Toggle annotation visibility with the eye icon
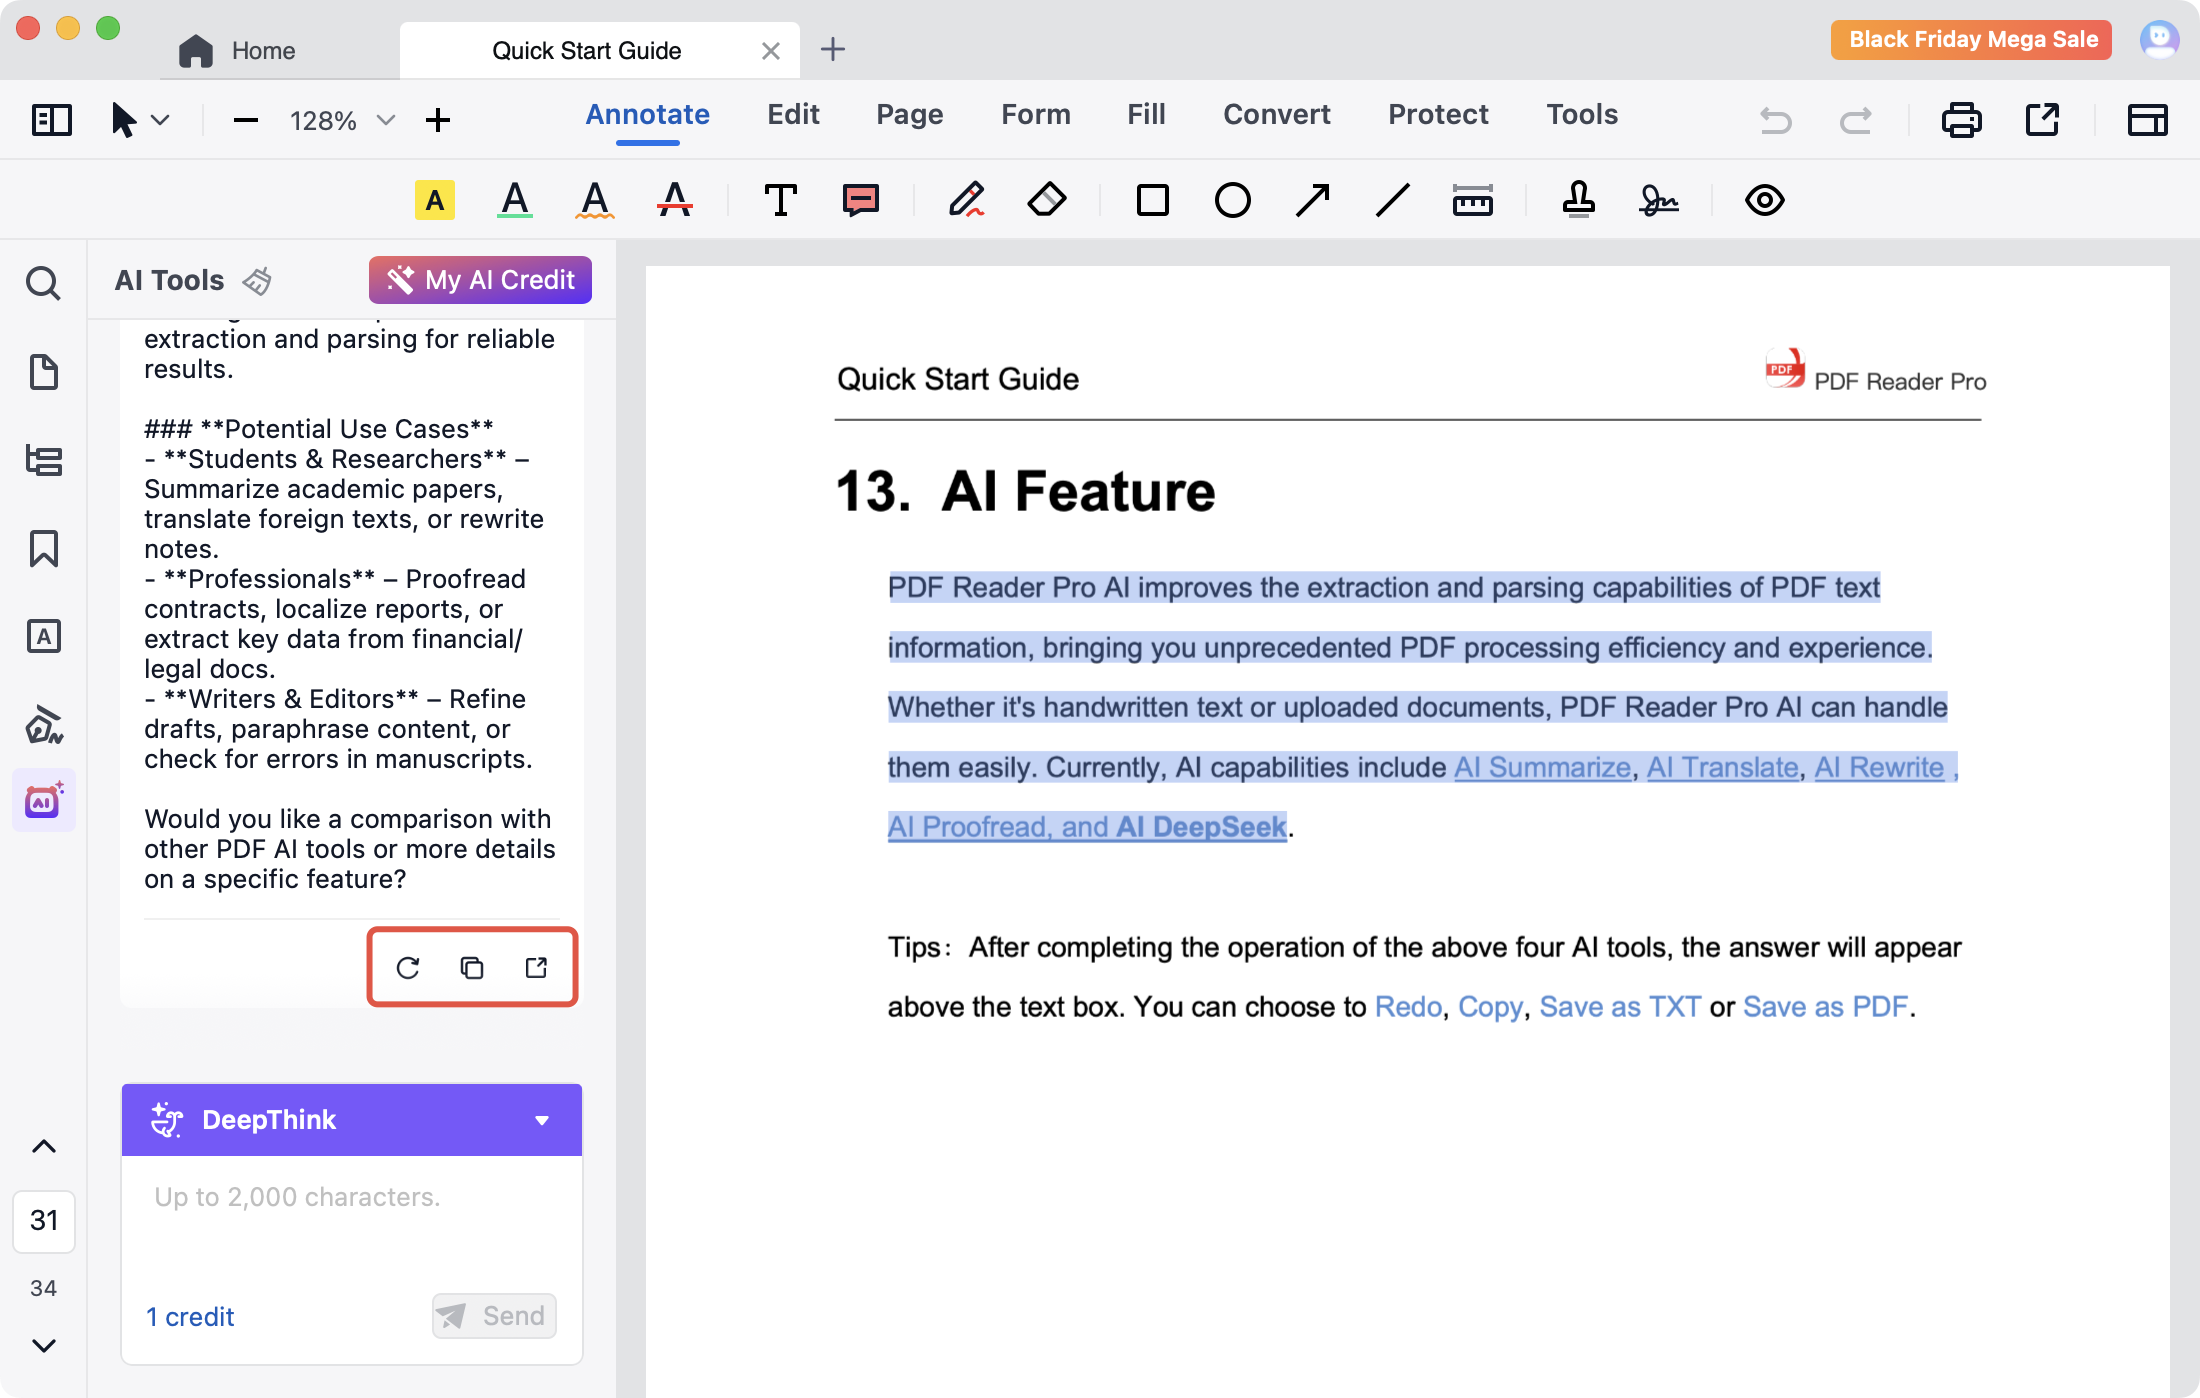This screenshot has height=1398, width=2200. (1764, 200)
